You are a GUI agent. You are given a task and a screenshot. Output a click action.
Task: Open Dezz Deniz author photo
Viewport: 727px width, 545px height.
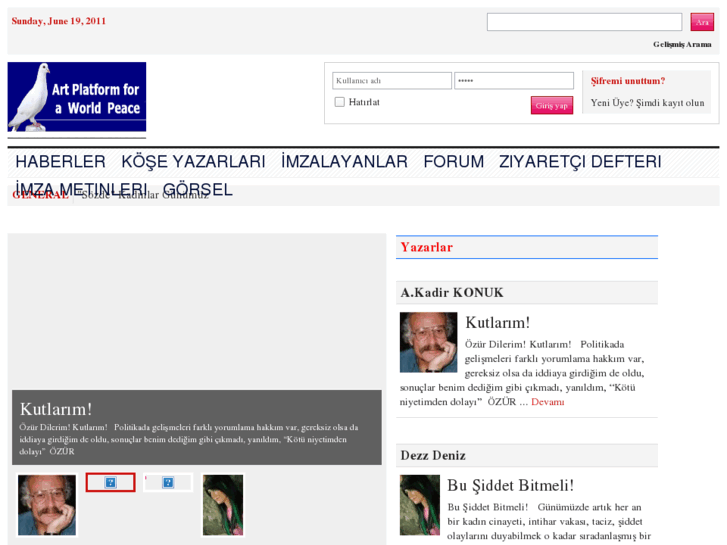pyautogui.click(x=420, y=505)
